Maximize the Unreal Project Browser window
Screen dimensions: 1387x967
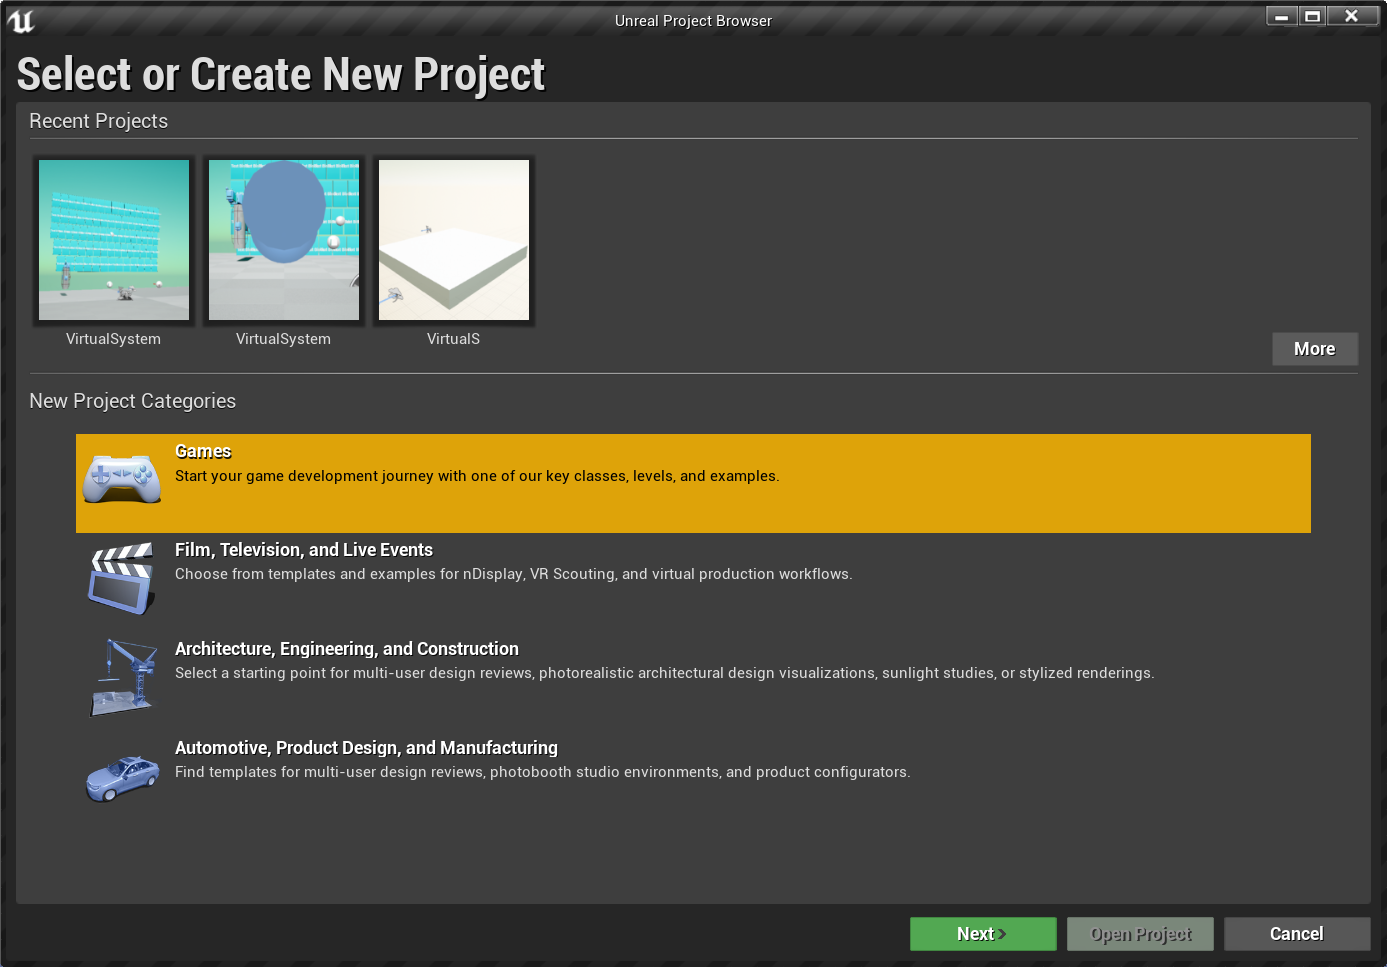(x=1313, y=16)
